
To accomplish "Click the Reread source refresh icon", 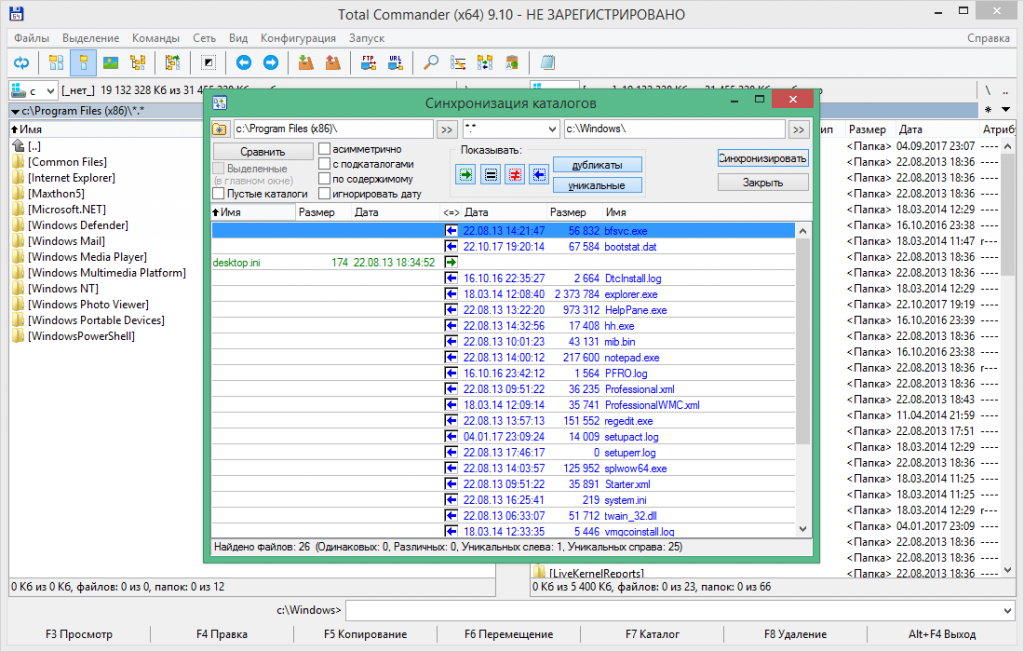I will click(x=22, y=63).
